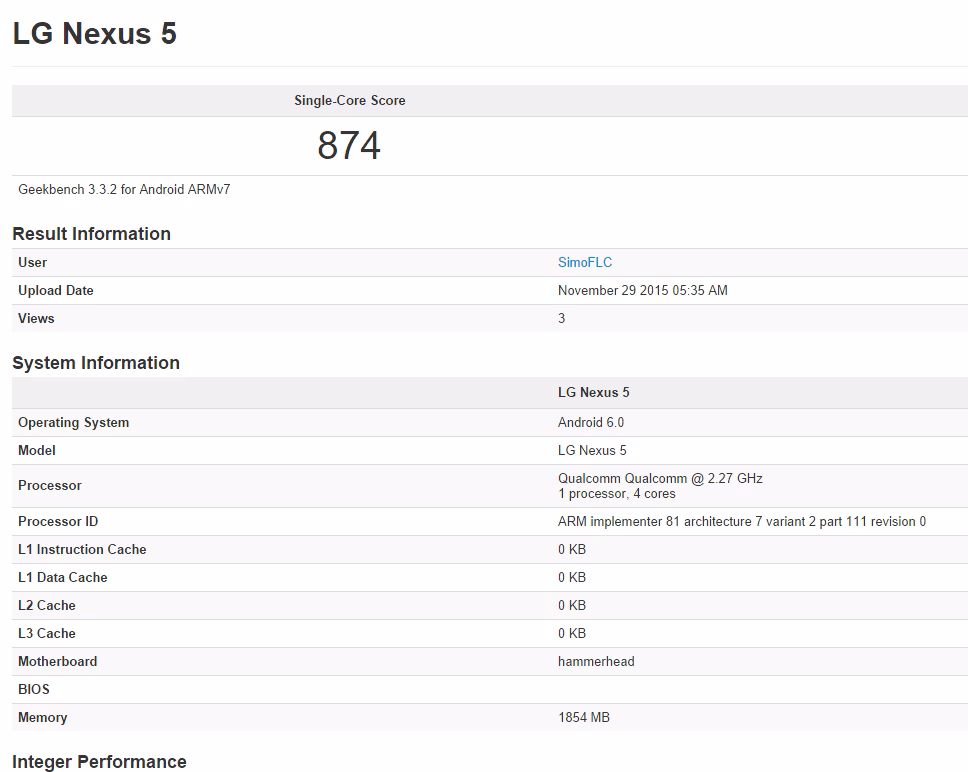The width and height of the screenshot is (968, 772).
Task: Select the User row label
Action: pos(32,262)
